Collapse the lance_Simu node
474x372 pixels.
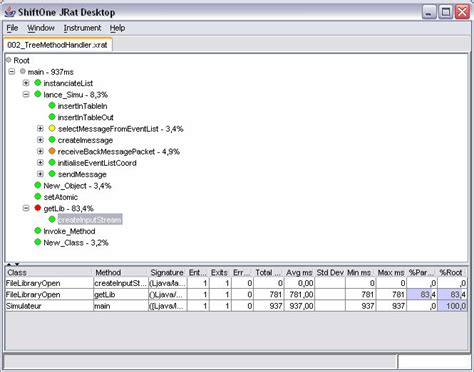[x=26, y=95]
